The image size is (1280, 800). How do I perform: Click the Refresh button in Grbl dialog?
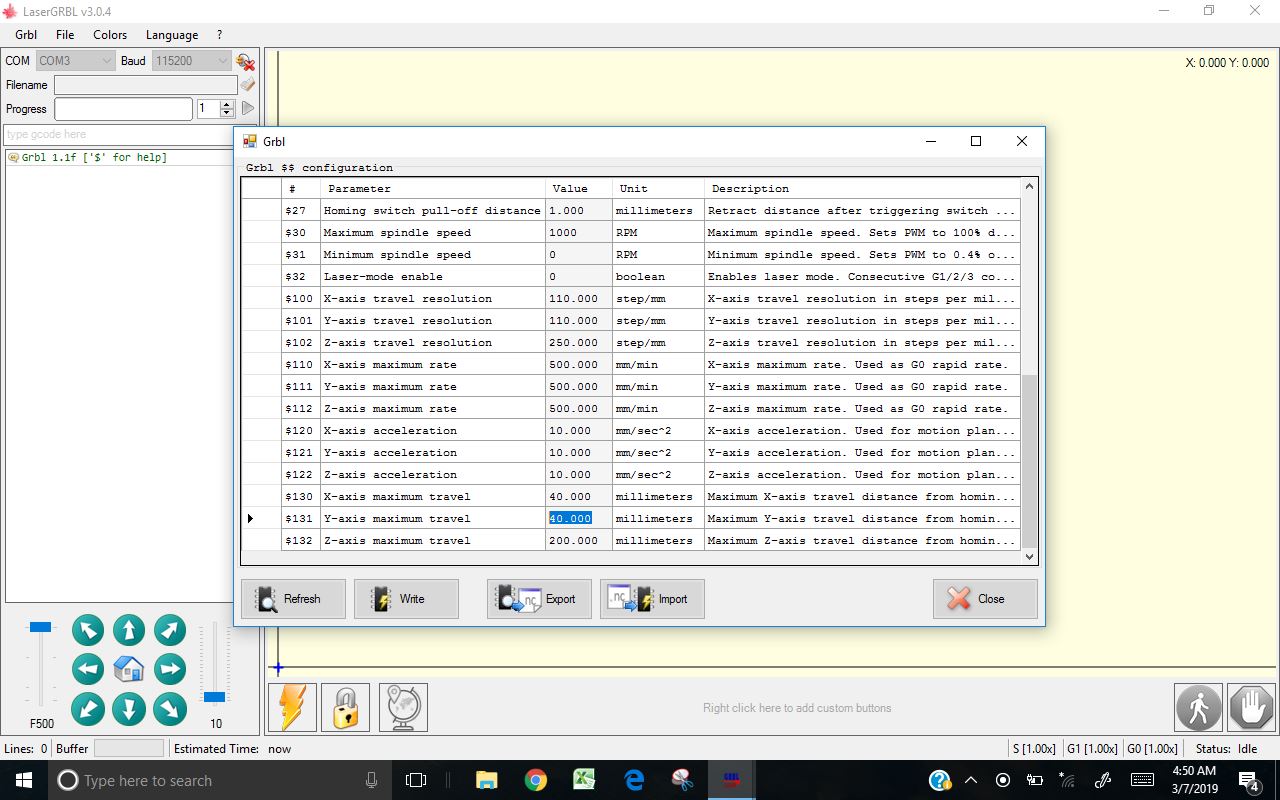click(293, 599)
